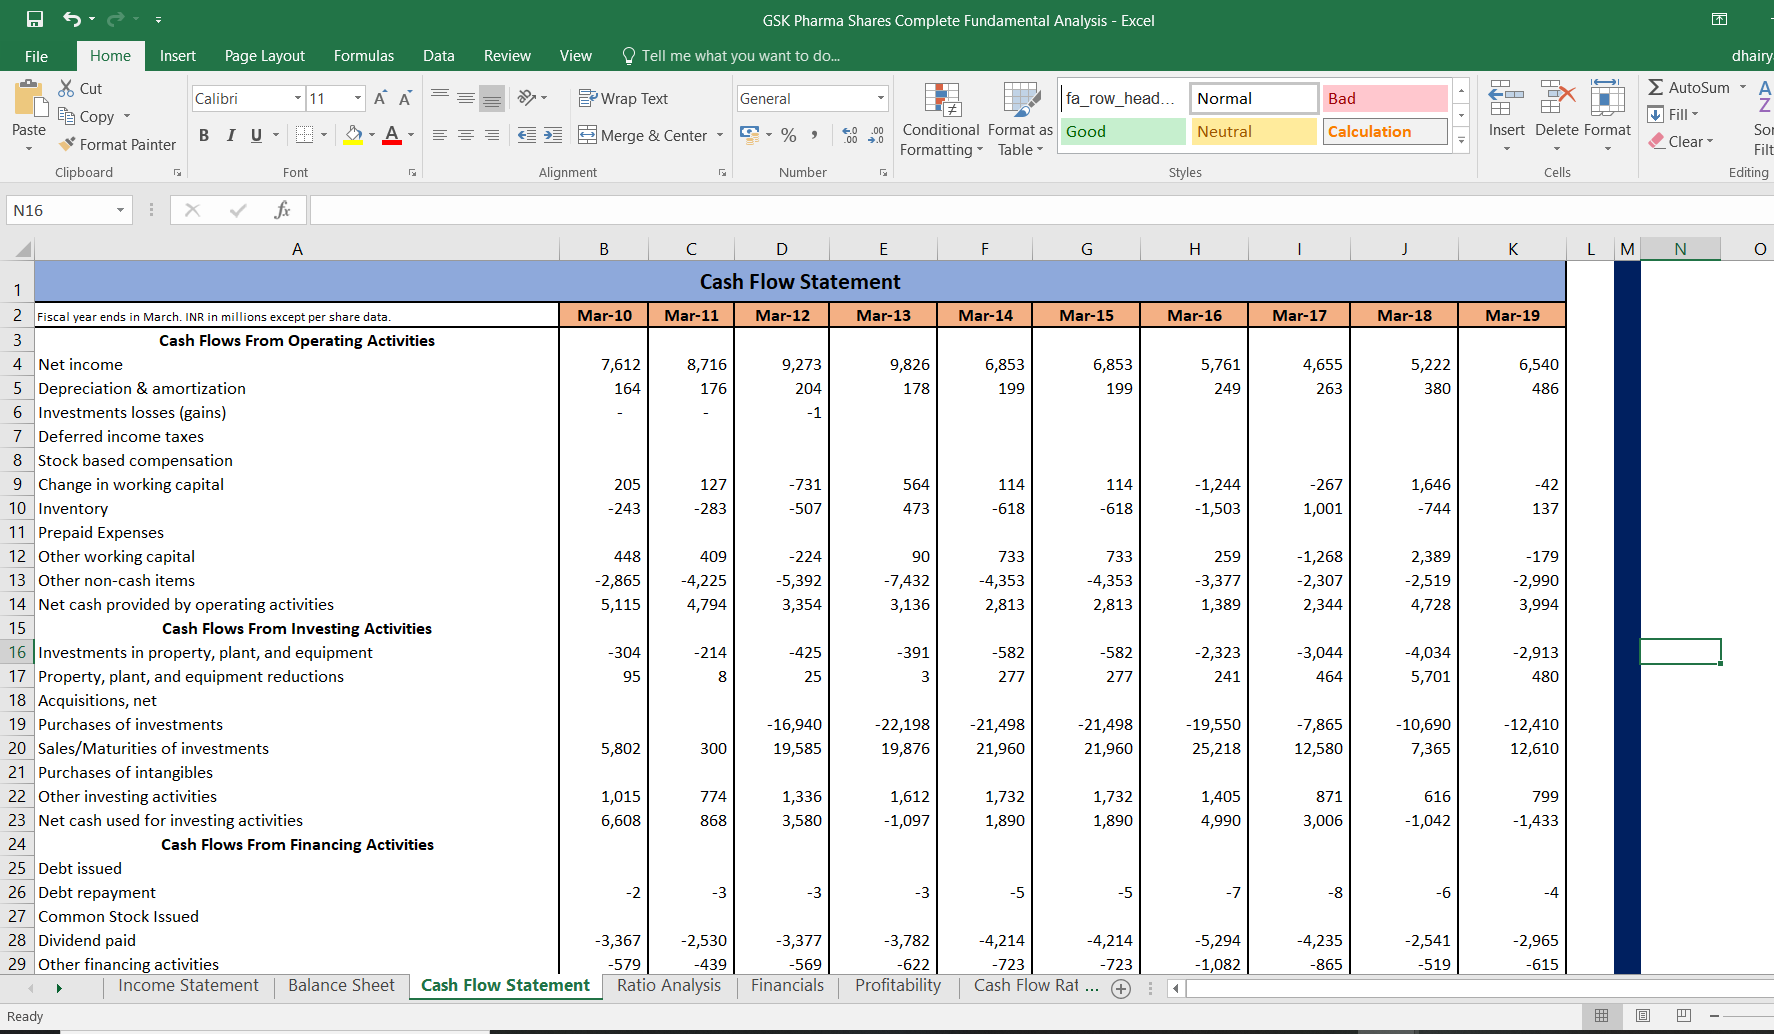
Task: Switch to Insert ribbon tab
Action: pyautogui.click(x=178, y=56)
